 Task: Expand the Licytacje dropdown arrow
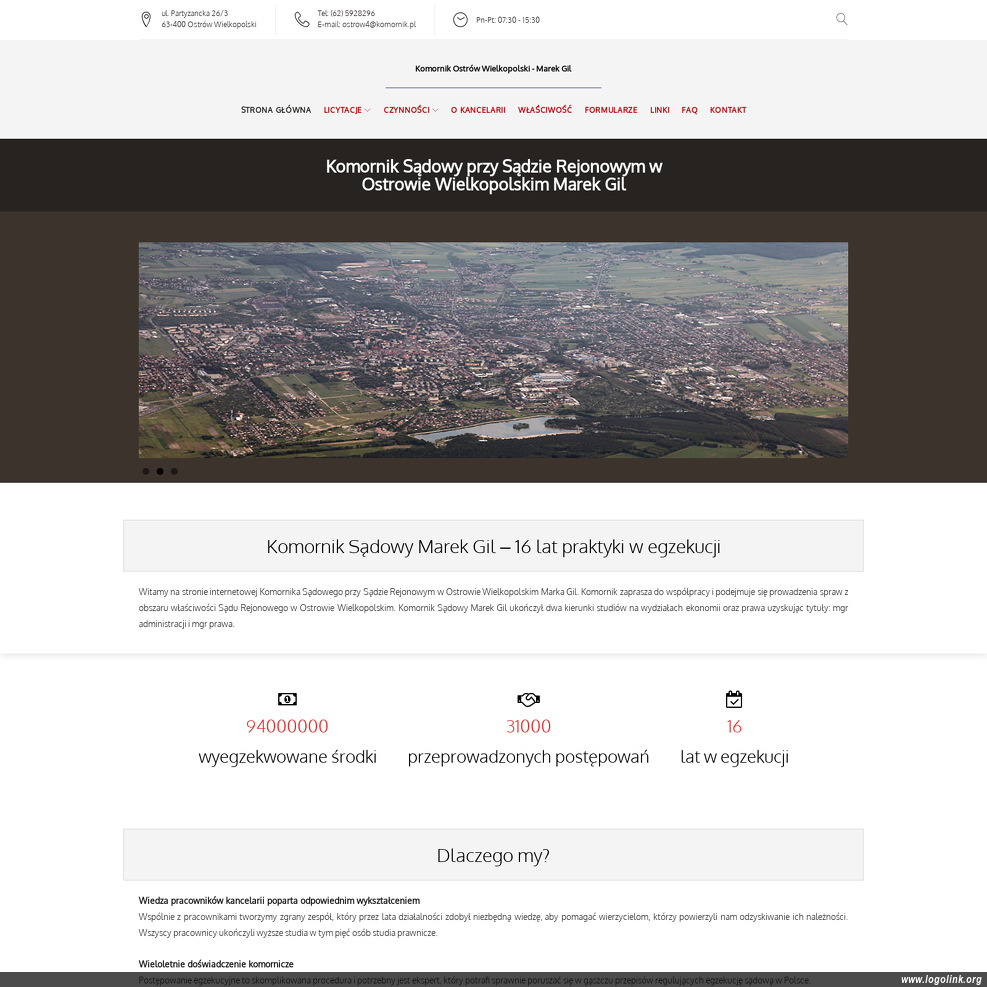pos(368,110)
